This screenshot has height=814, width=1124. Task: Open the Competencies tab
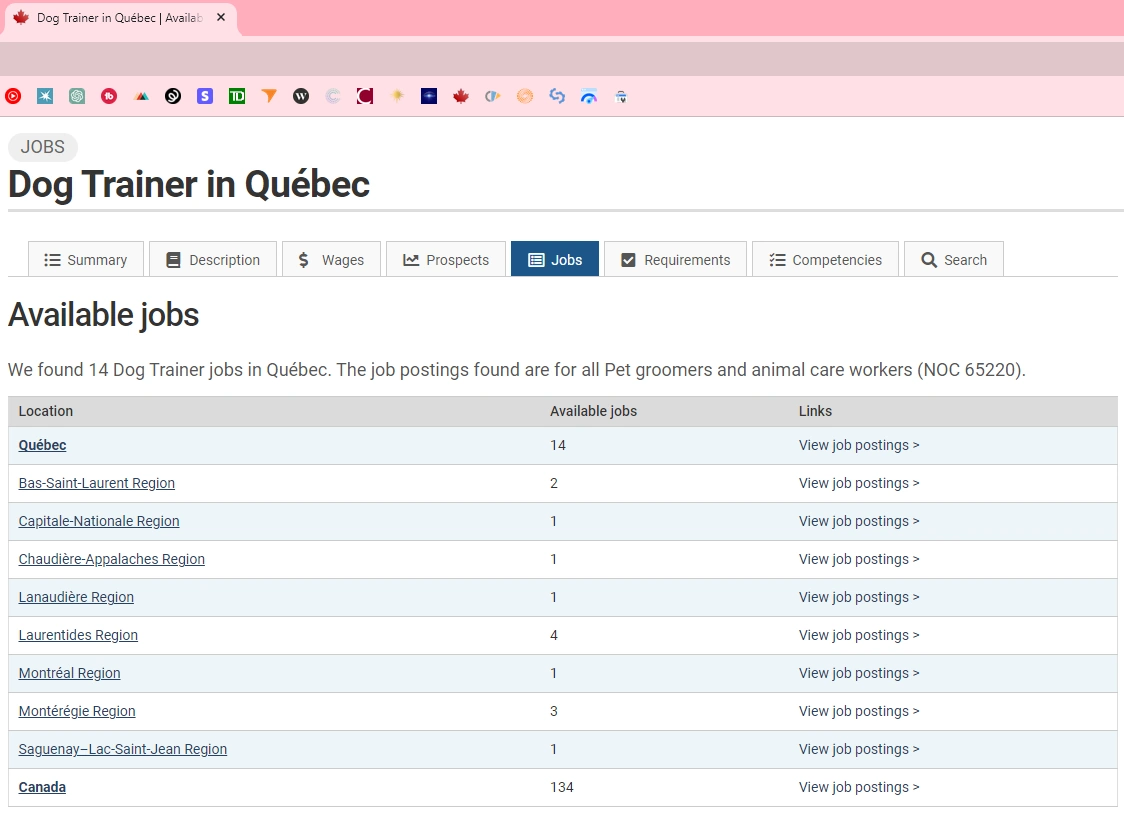(x=825, y=260)
